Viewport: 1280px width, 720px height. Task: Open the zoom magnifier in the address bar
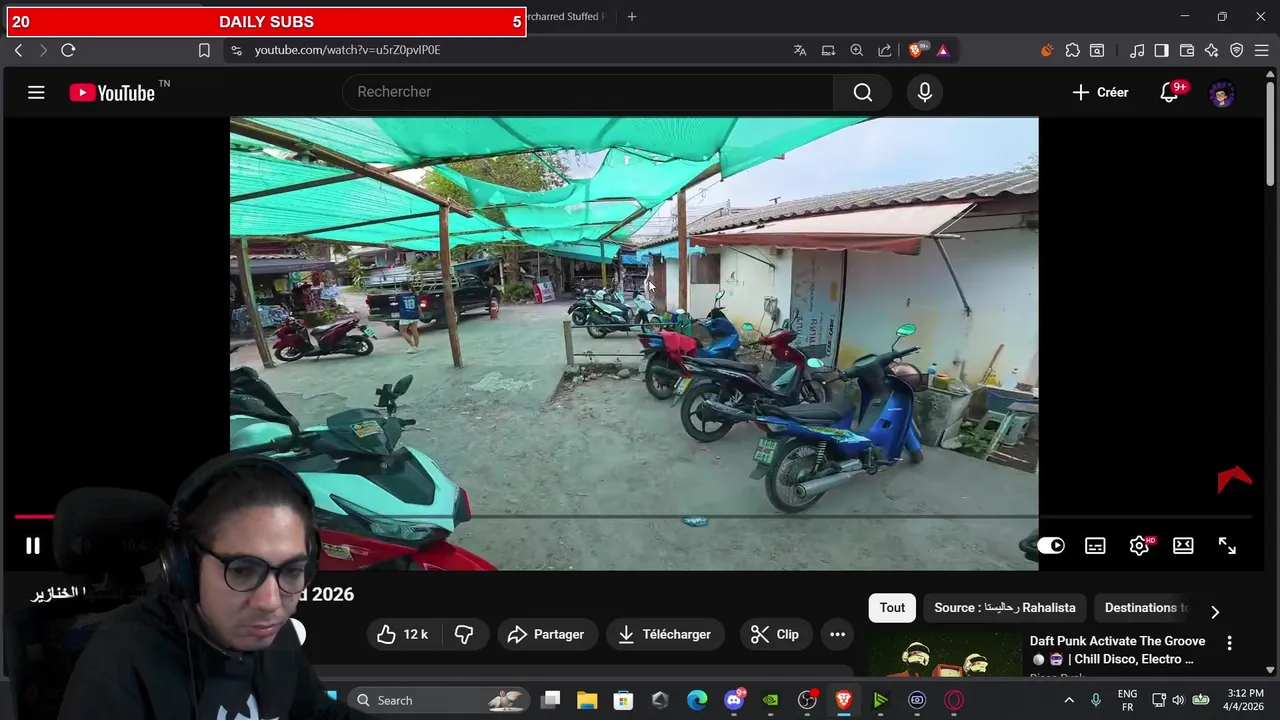click(856, 50)
